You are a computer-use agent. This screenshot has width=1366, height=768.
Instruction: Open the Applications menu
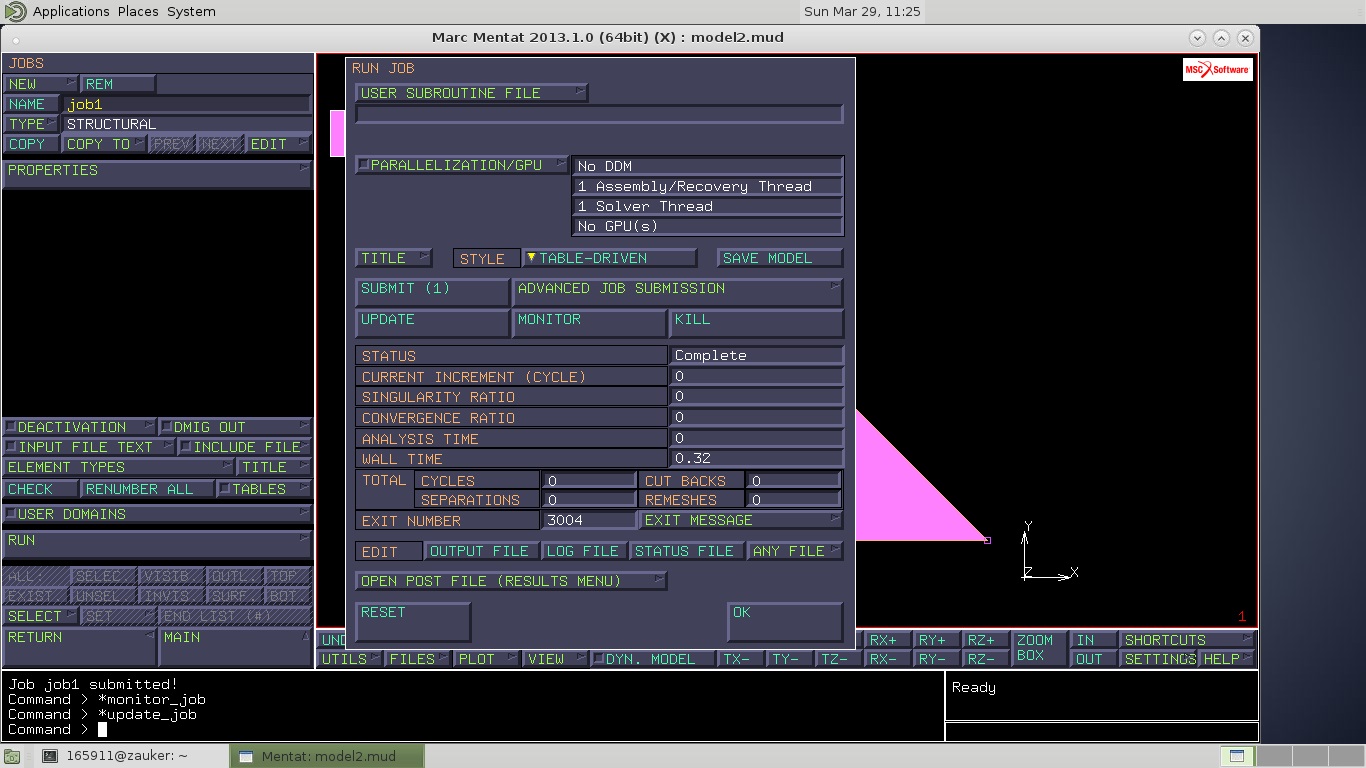(71, 11)
